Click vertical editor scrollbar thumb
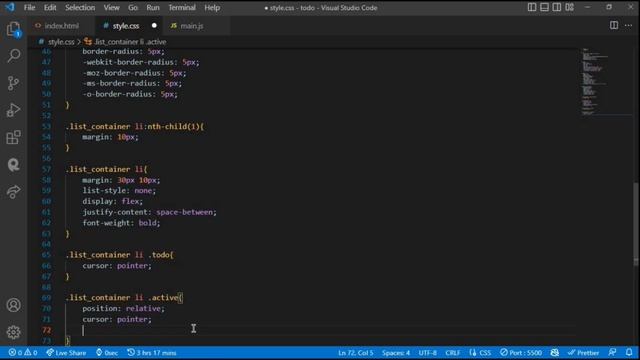This screenshot has height=360, width=640. pyautogui.click(x=636, y=224)
